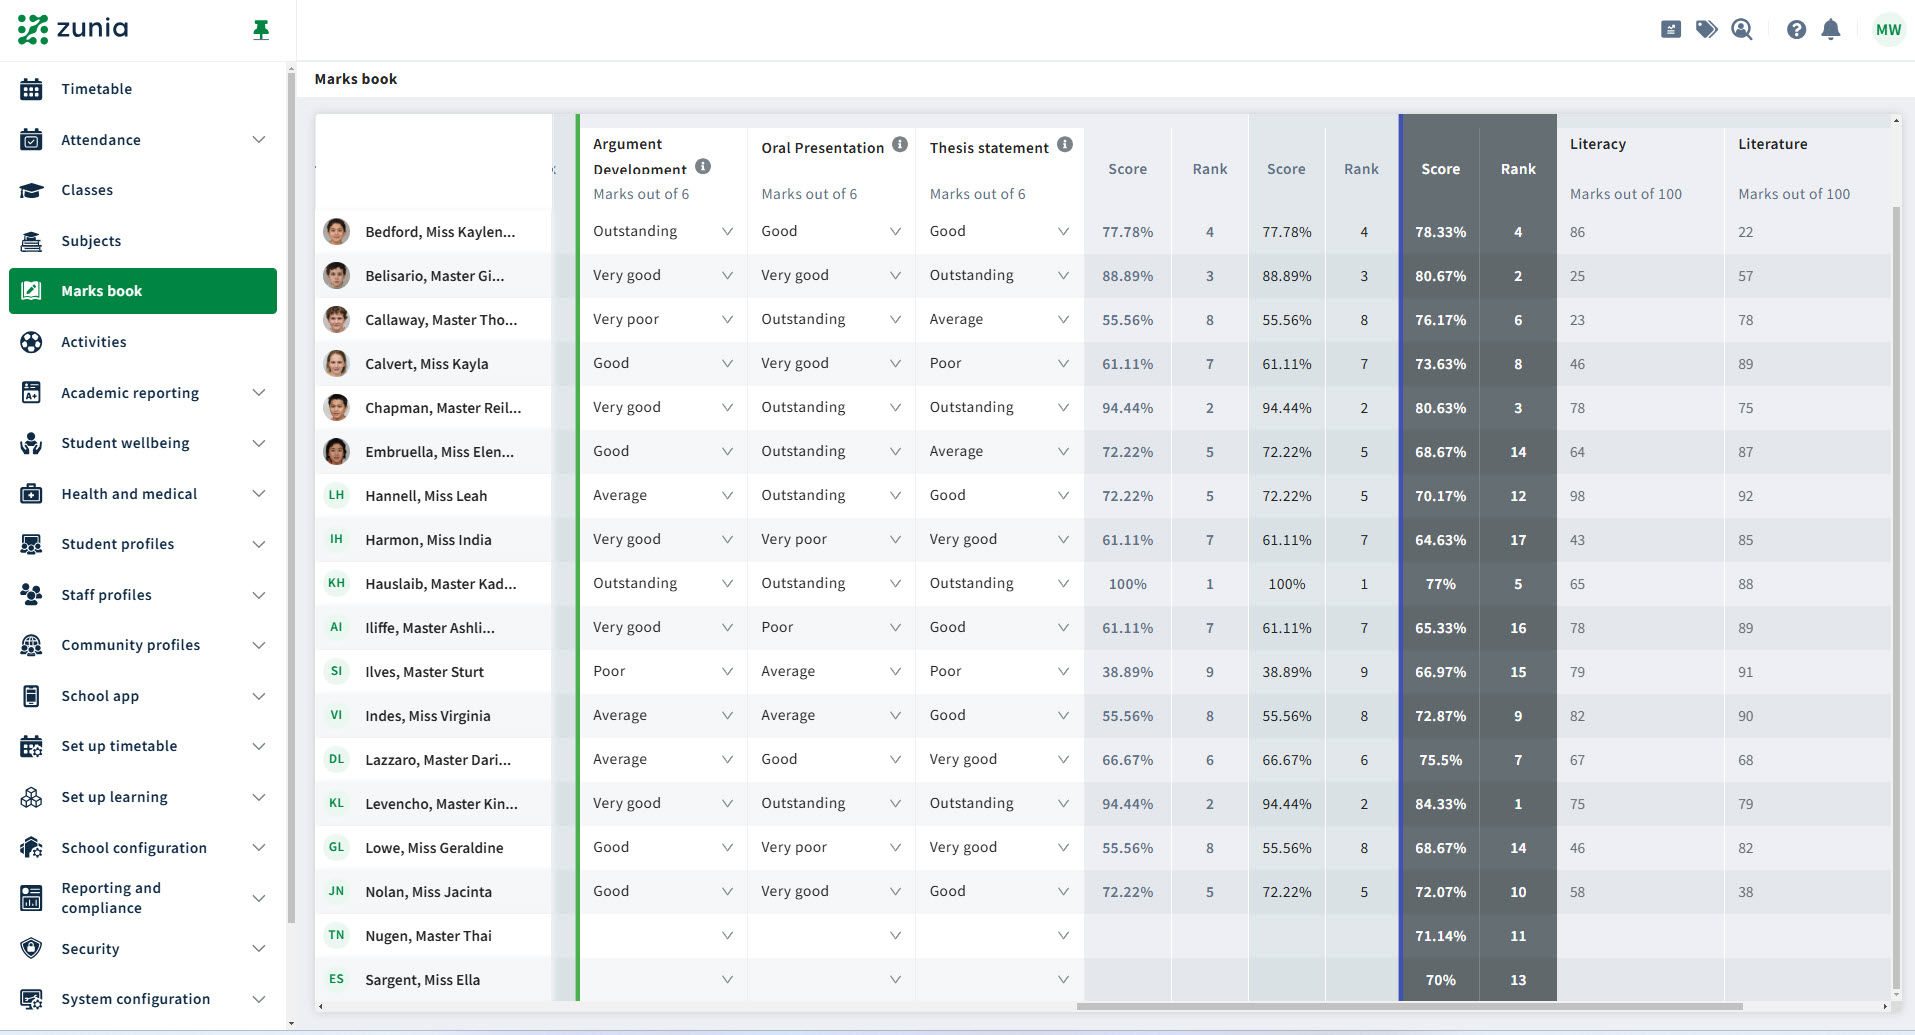Open notifications bell icon
This screenshot has height=1035, width=1915.
coord(1831,30)
